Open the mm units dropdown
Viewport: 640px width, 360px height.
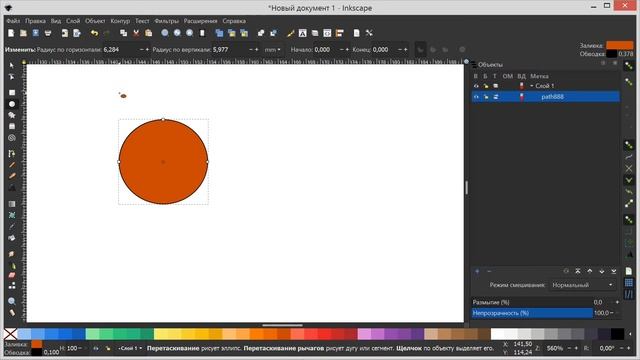[273, 49]
